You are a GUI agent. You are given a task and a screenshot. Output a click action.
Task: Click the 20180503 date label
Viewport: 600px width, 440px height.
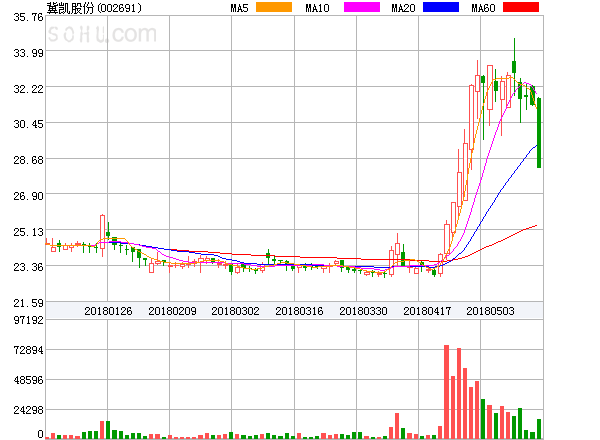tap(490, 311)
